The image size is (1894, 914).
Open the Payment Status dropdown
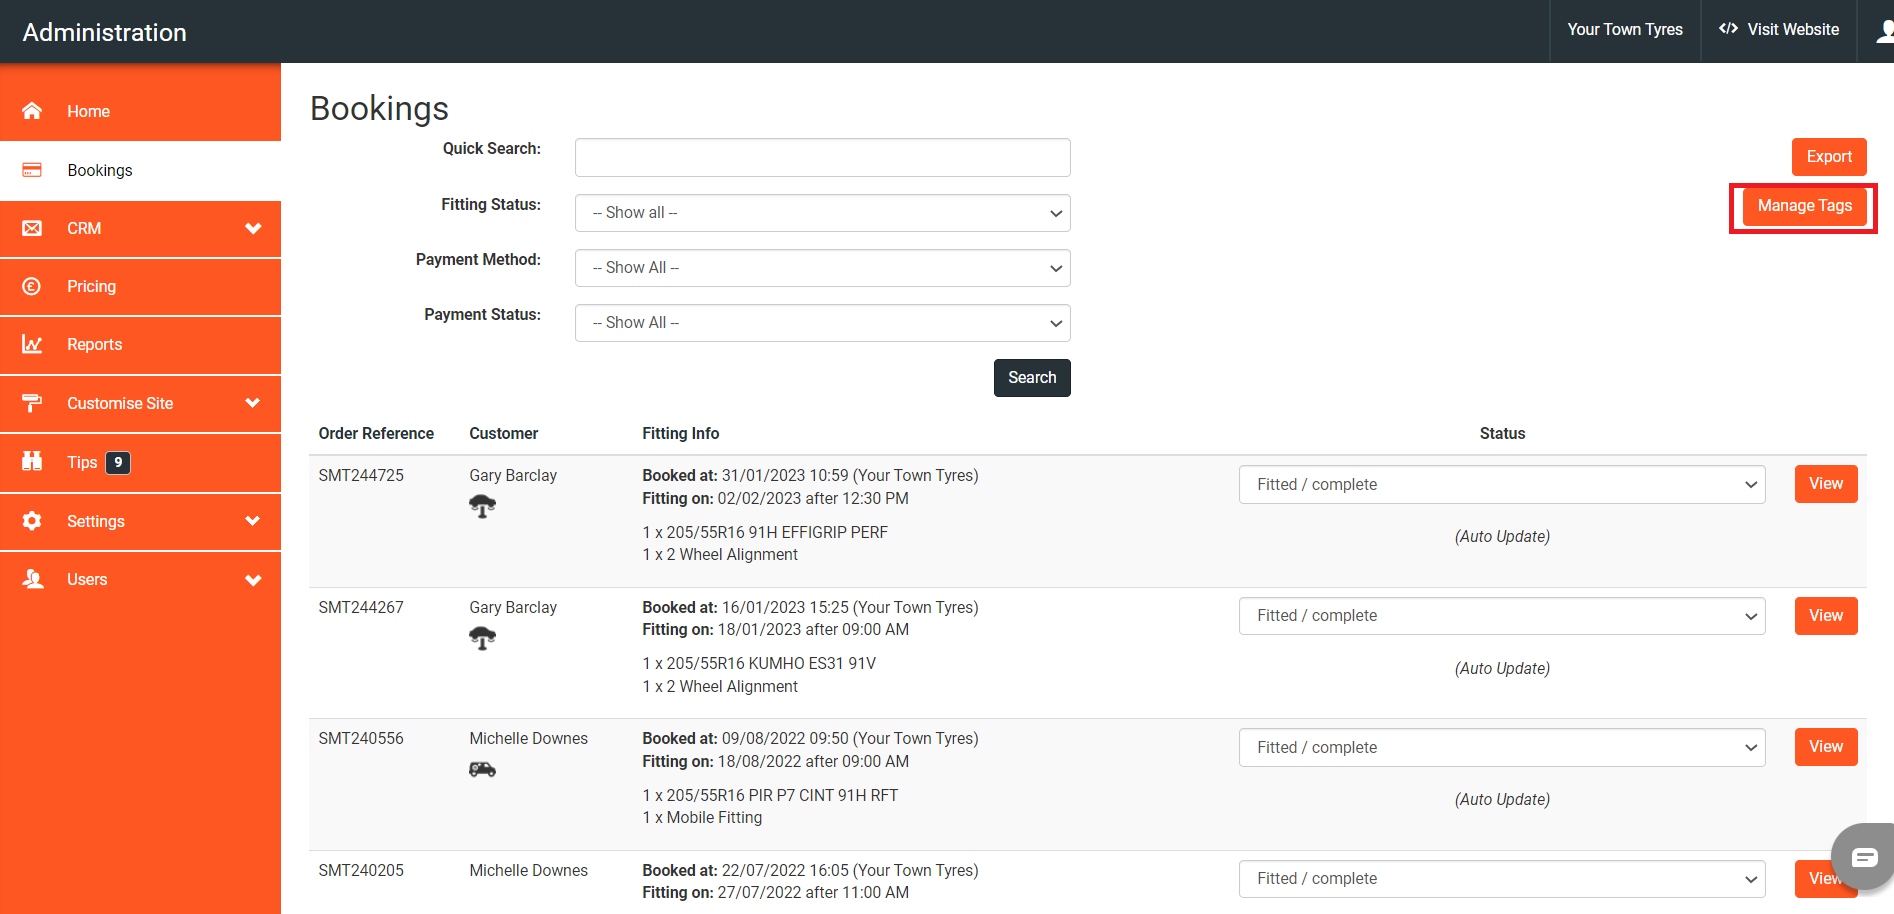point(822,323)
